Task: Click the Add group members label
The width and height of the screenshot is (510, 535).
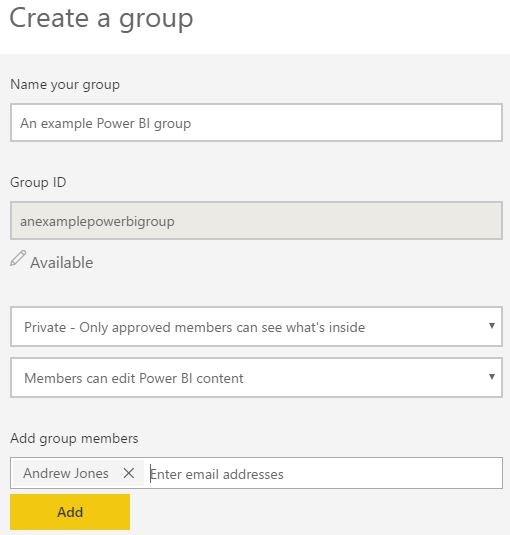Action: [x=74, y=438]
